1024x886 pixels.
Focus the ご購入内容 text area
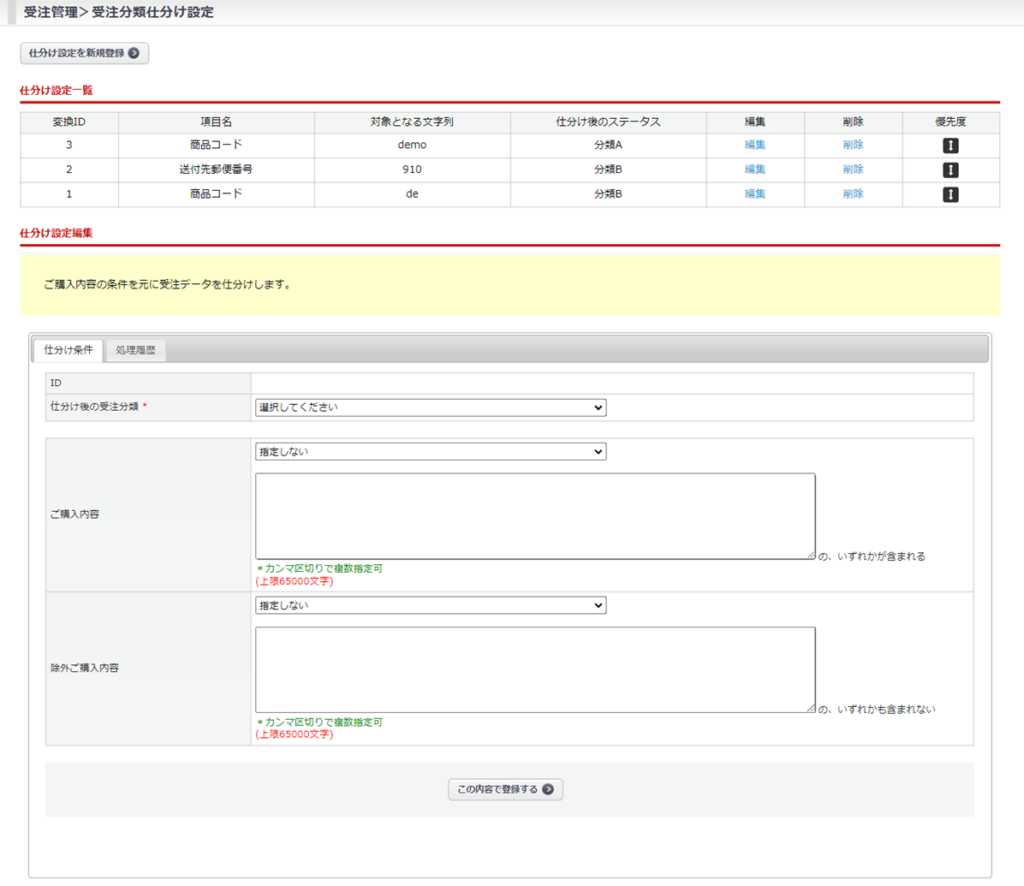click(x=535, y=516)
